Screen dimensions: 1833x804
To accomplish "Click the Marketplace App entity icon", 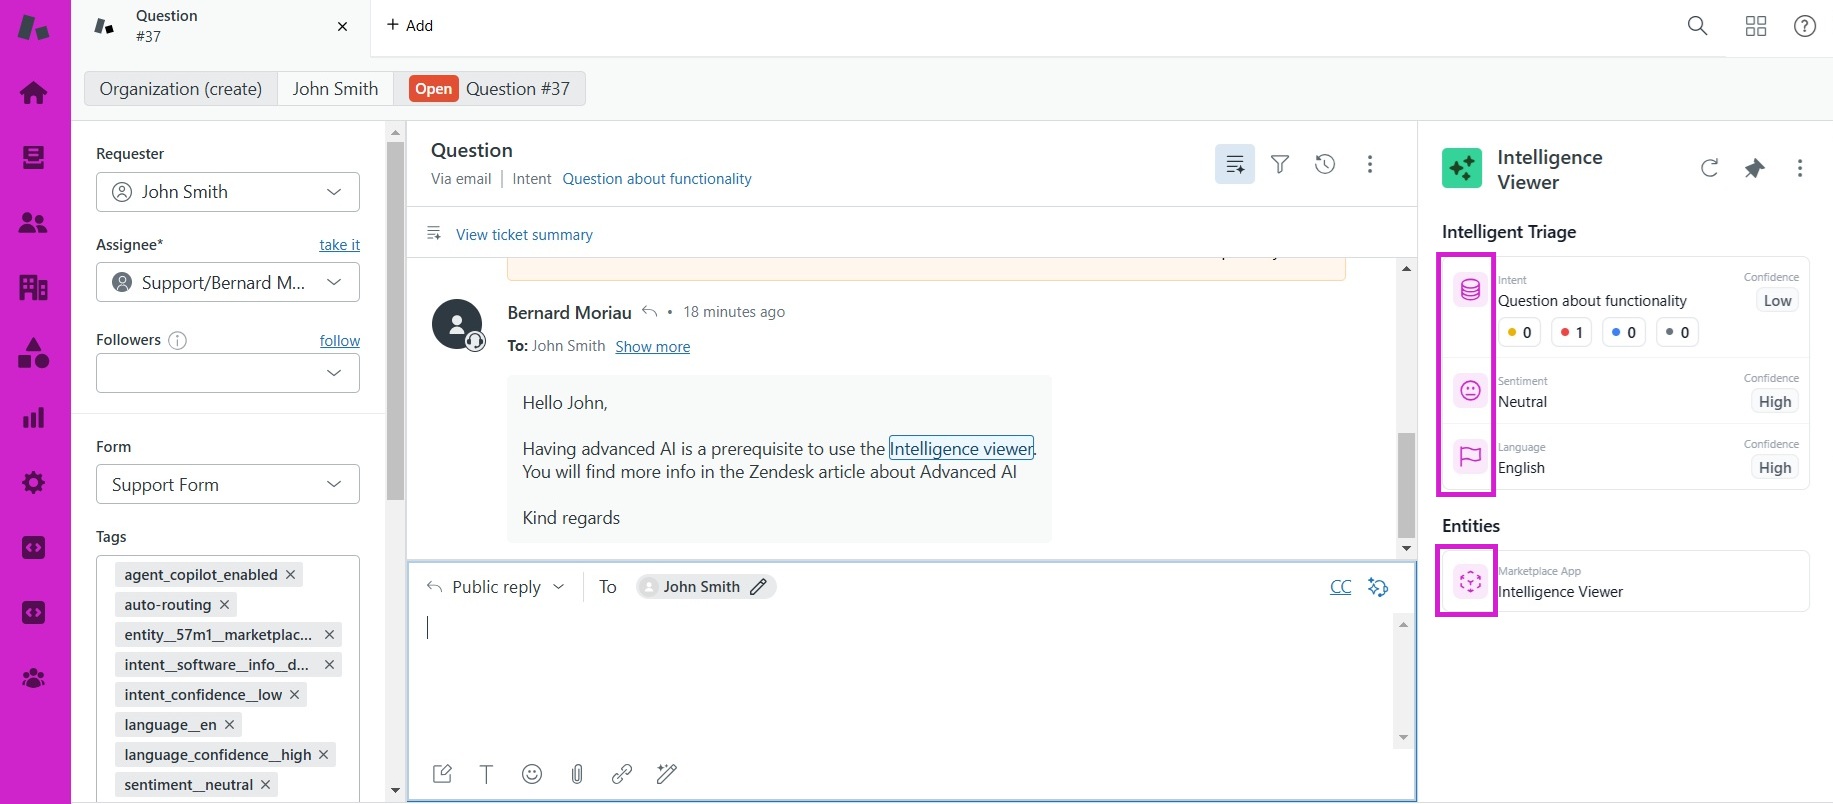I will 1470,581.
